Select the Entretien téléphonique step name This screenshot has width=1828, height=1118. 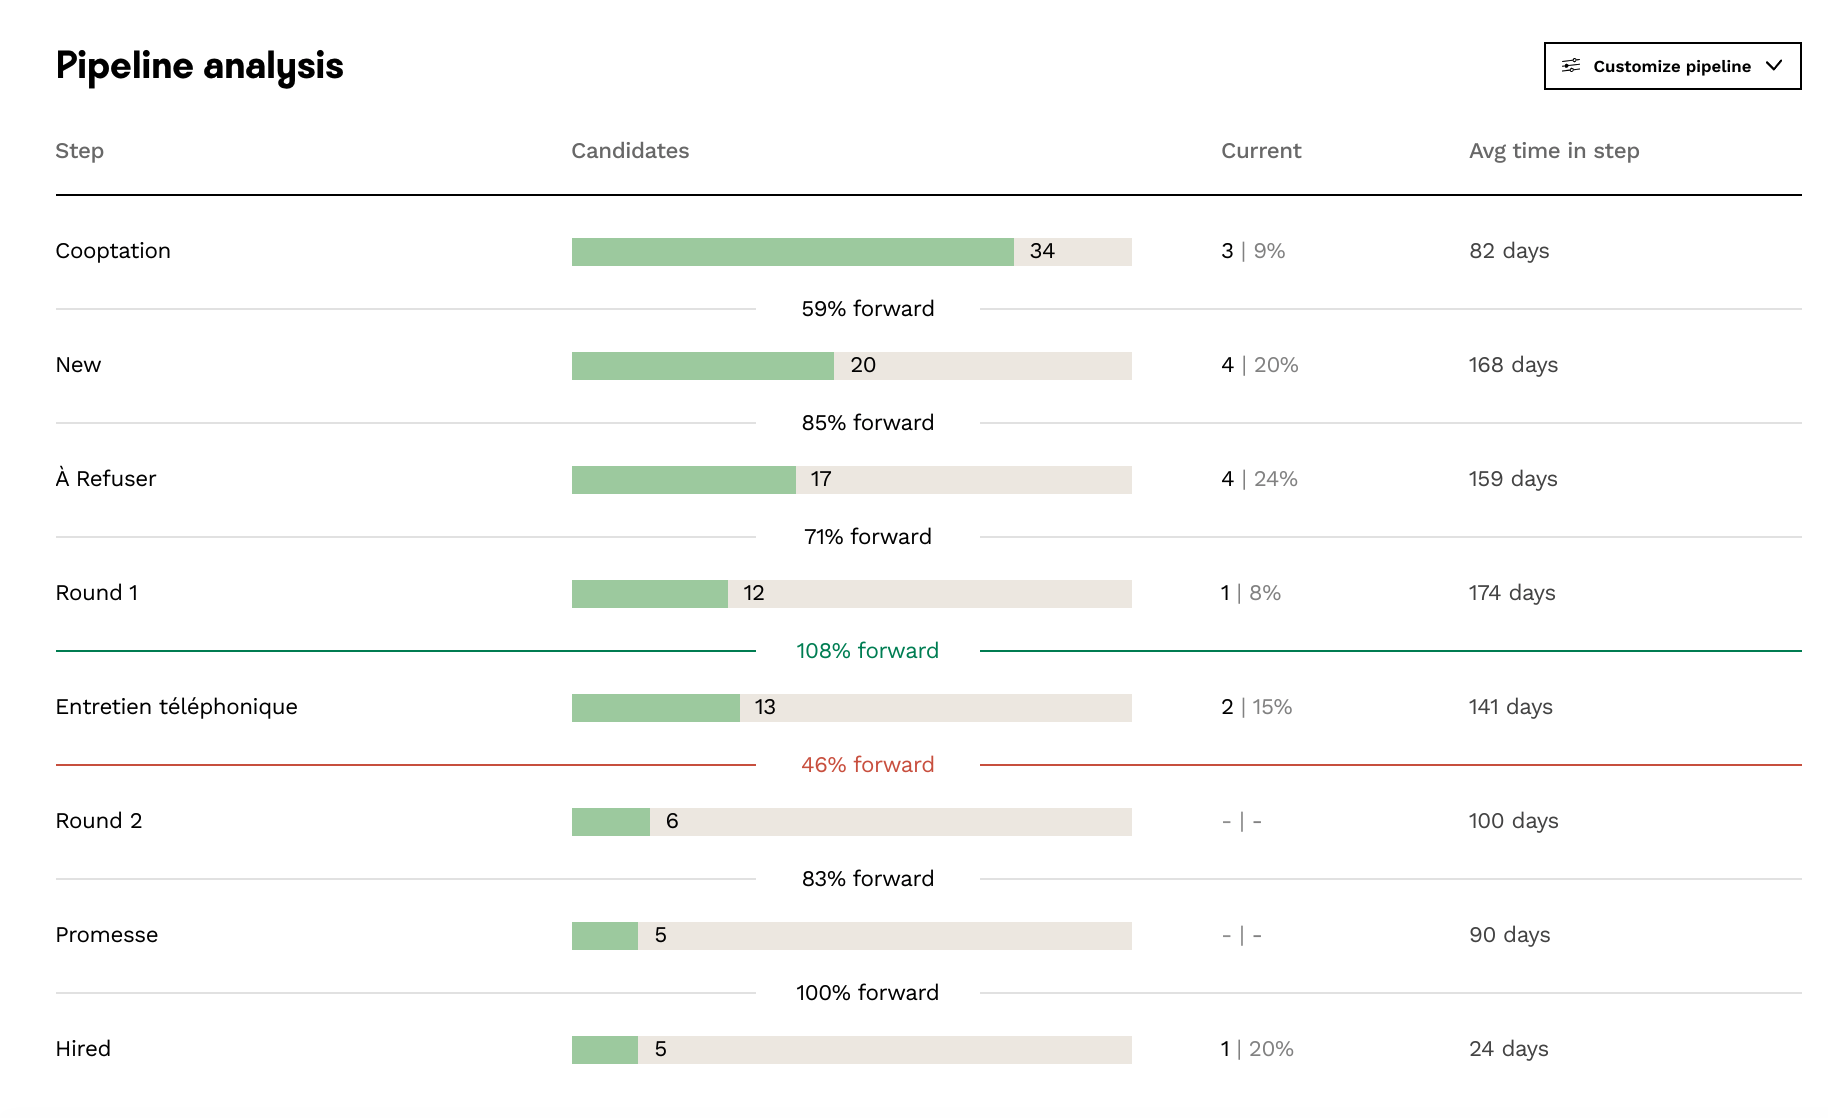[176, 707]
